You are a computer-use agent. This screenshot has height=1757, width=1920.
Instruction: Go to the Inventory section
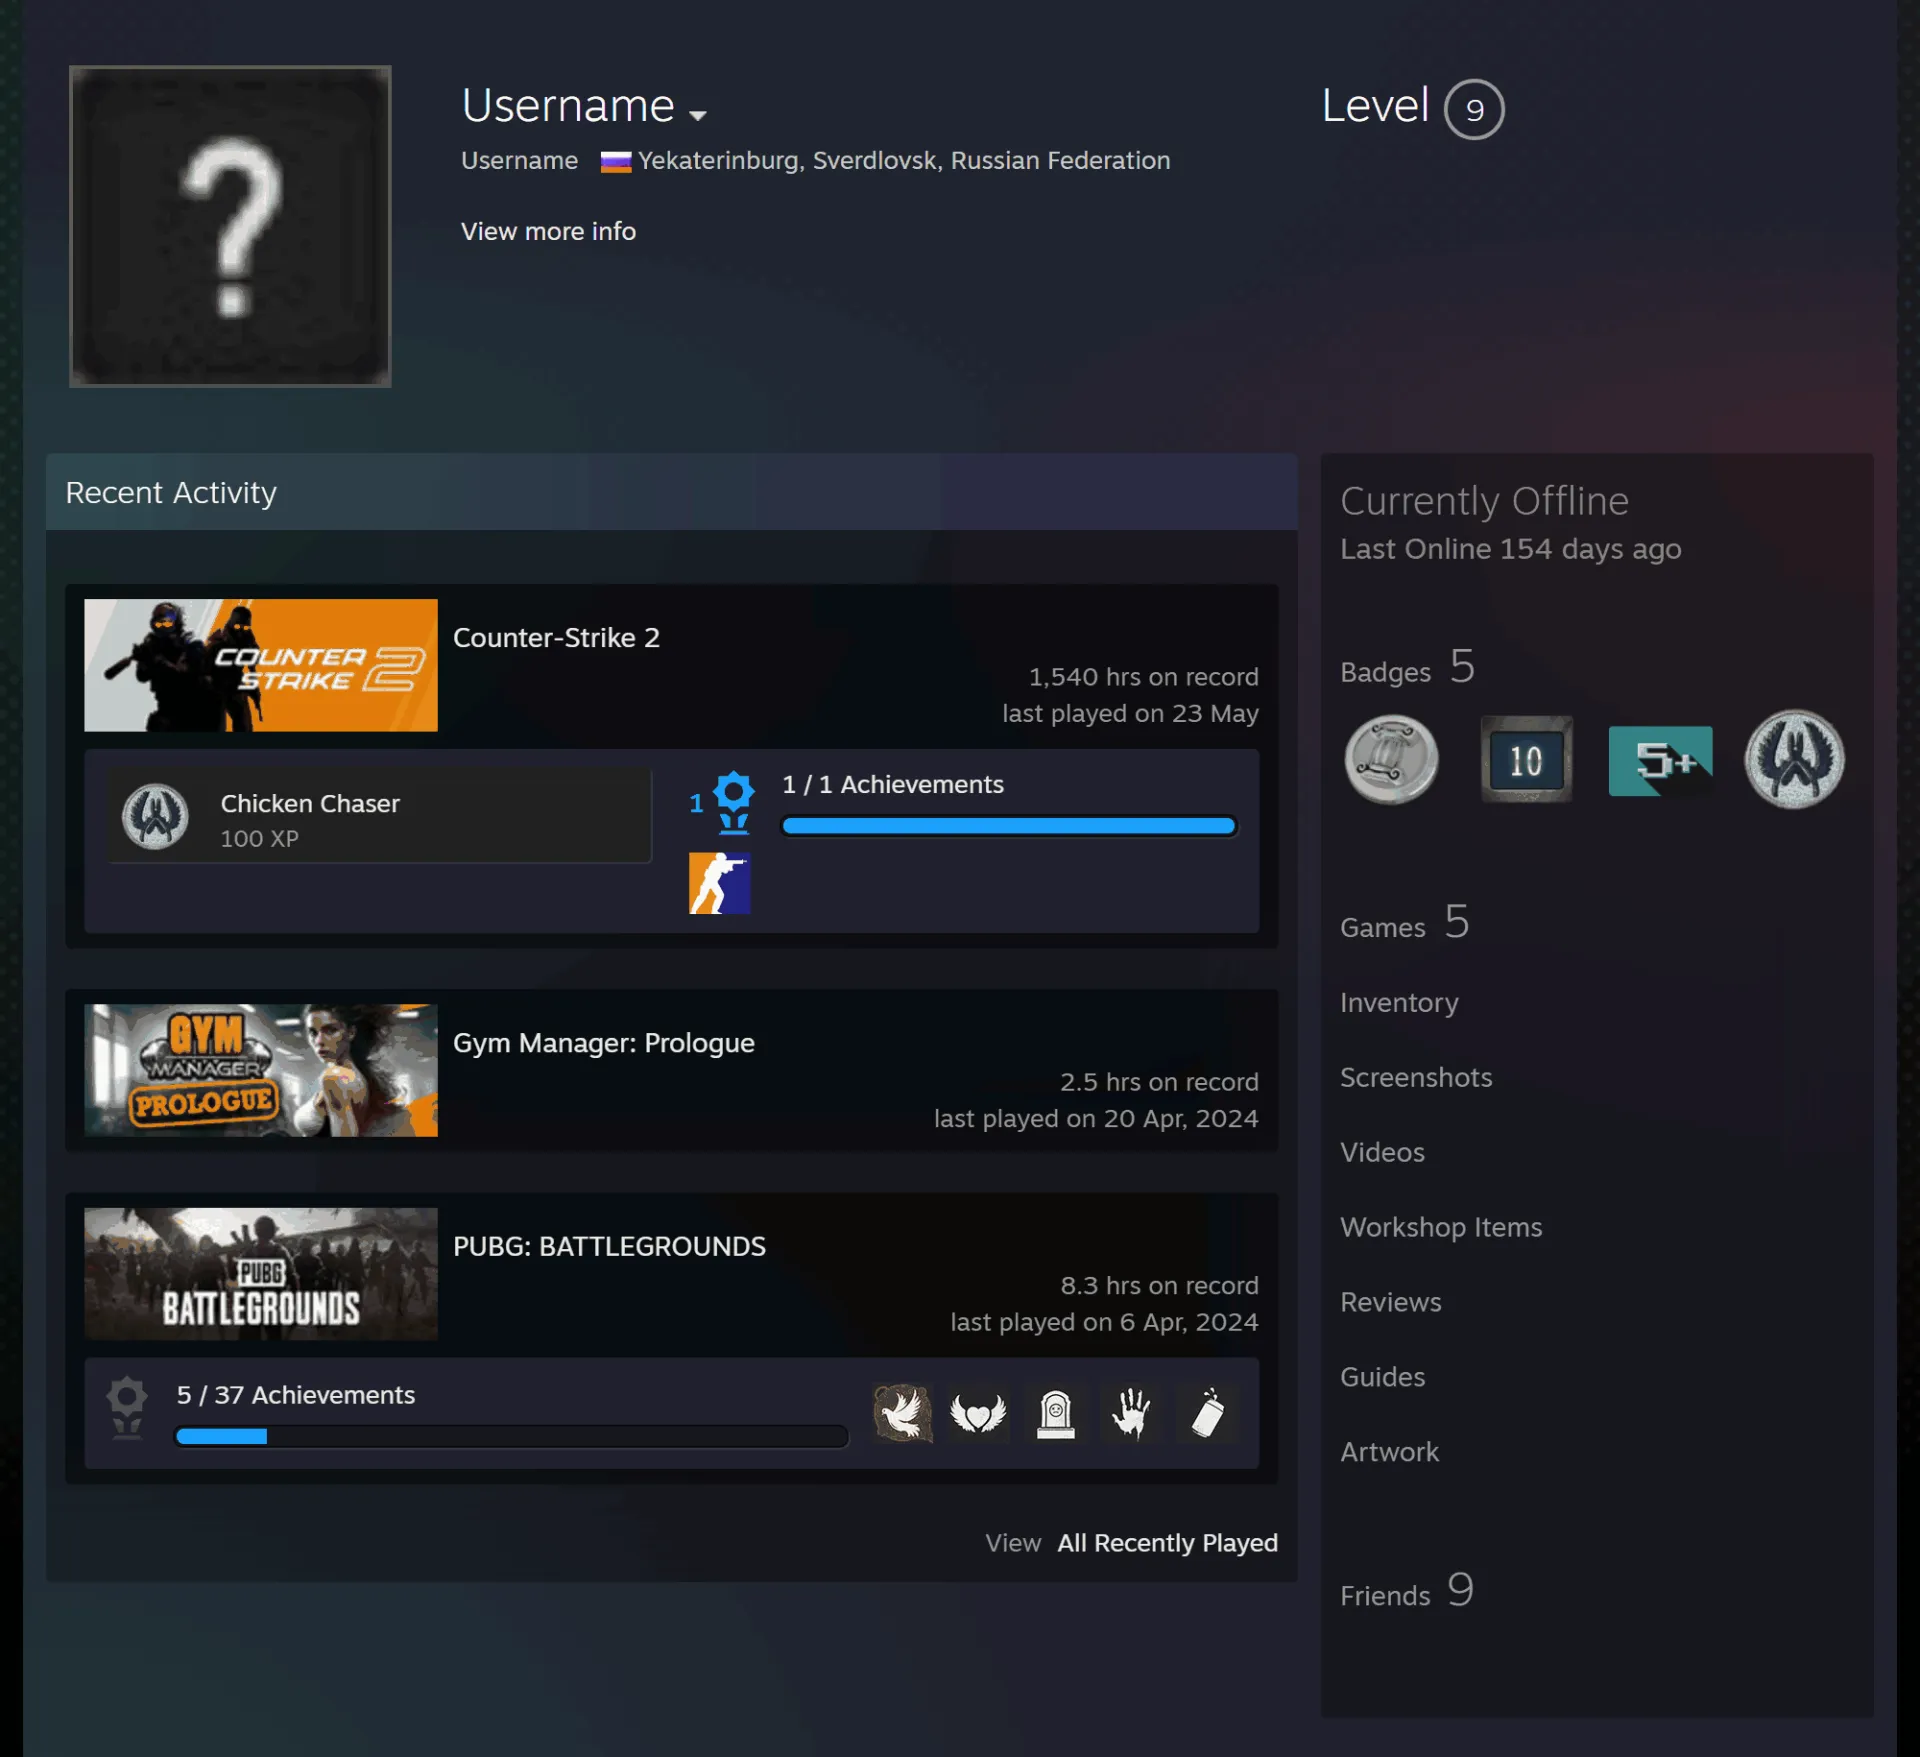1399,1002
